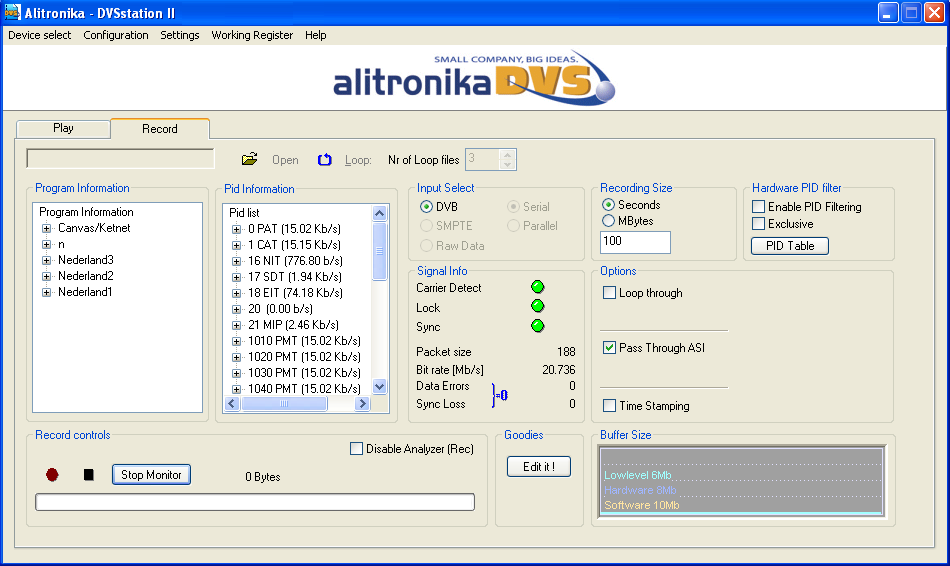Image resolution: width=950 pixels, height=566 pixels.
Task: Click the Carrier Detect green indicator
Action: pos(537,287)
